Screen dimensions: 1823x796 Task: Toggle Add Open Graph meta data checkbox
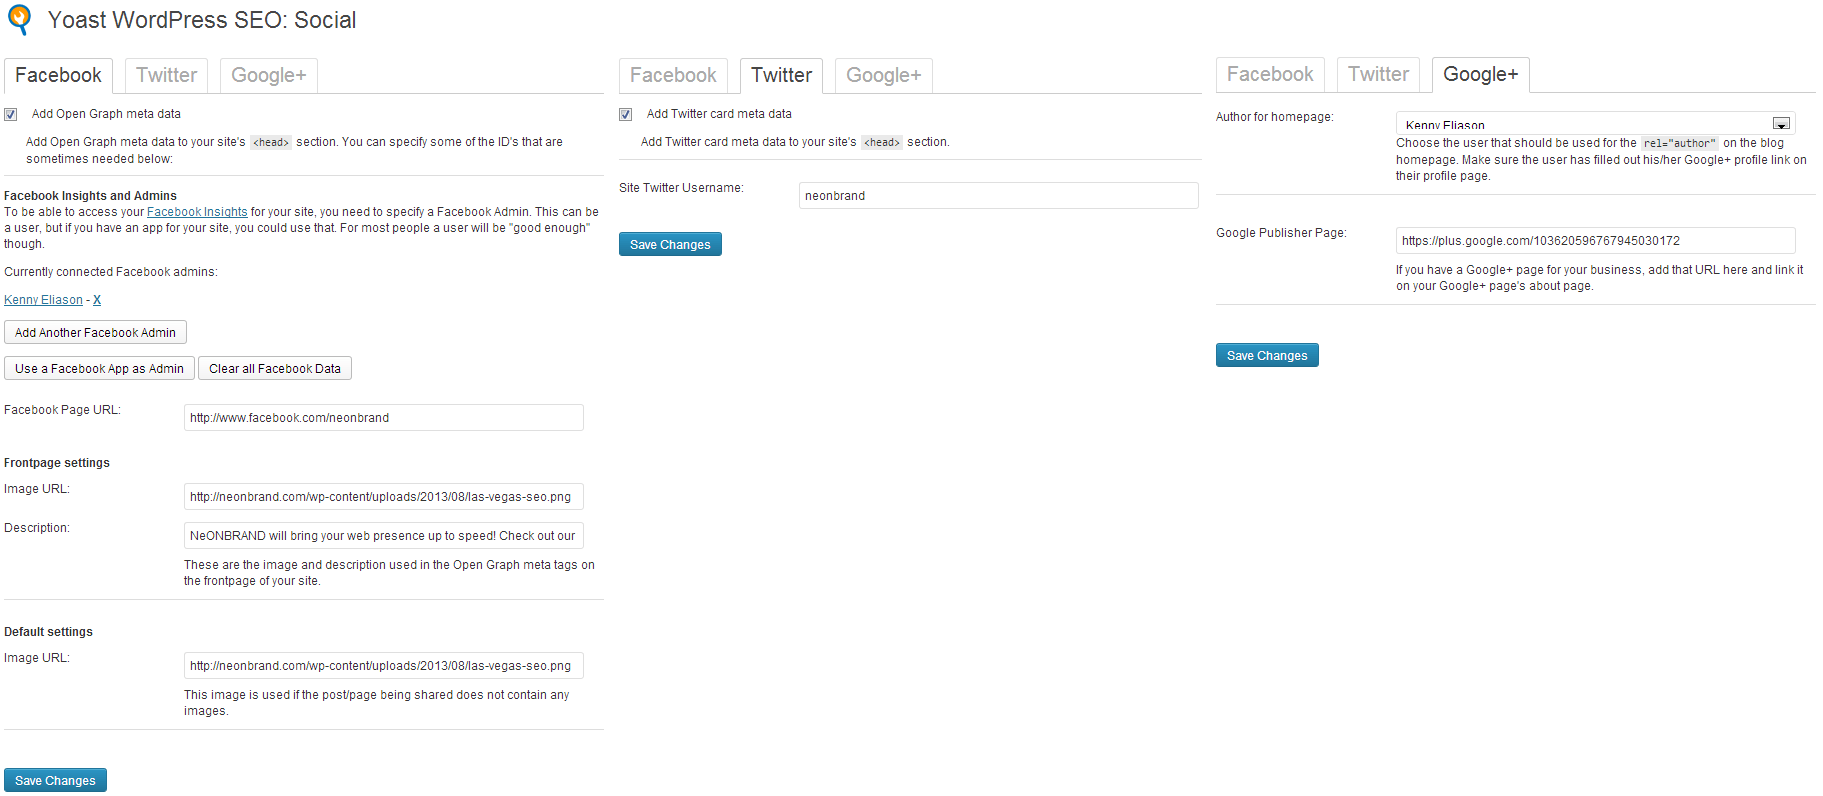(11, 114)
